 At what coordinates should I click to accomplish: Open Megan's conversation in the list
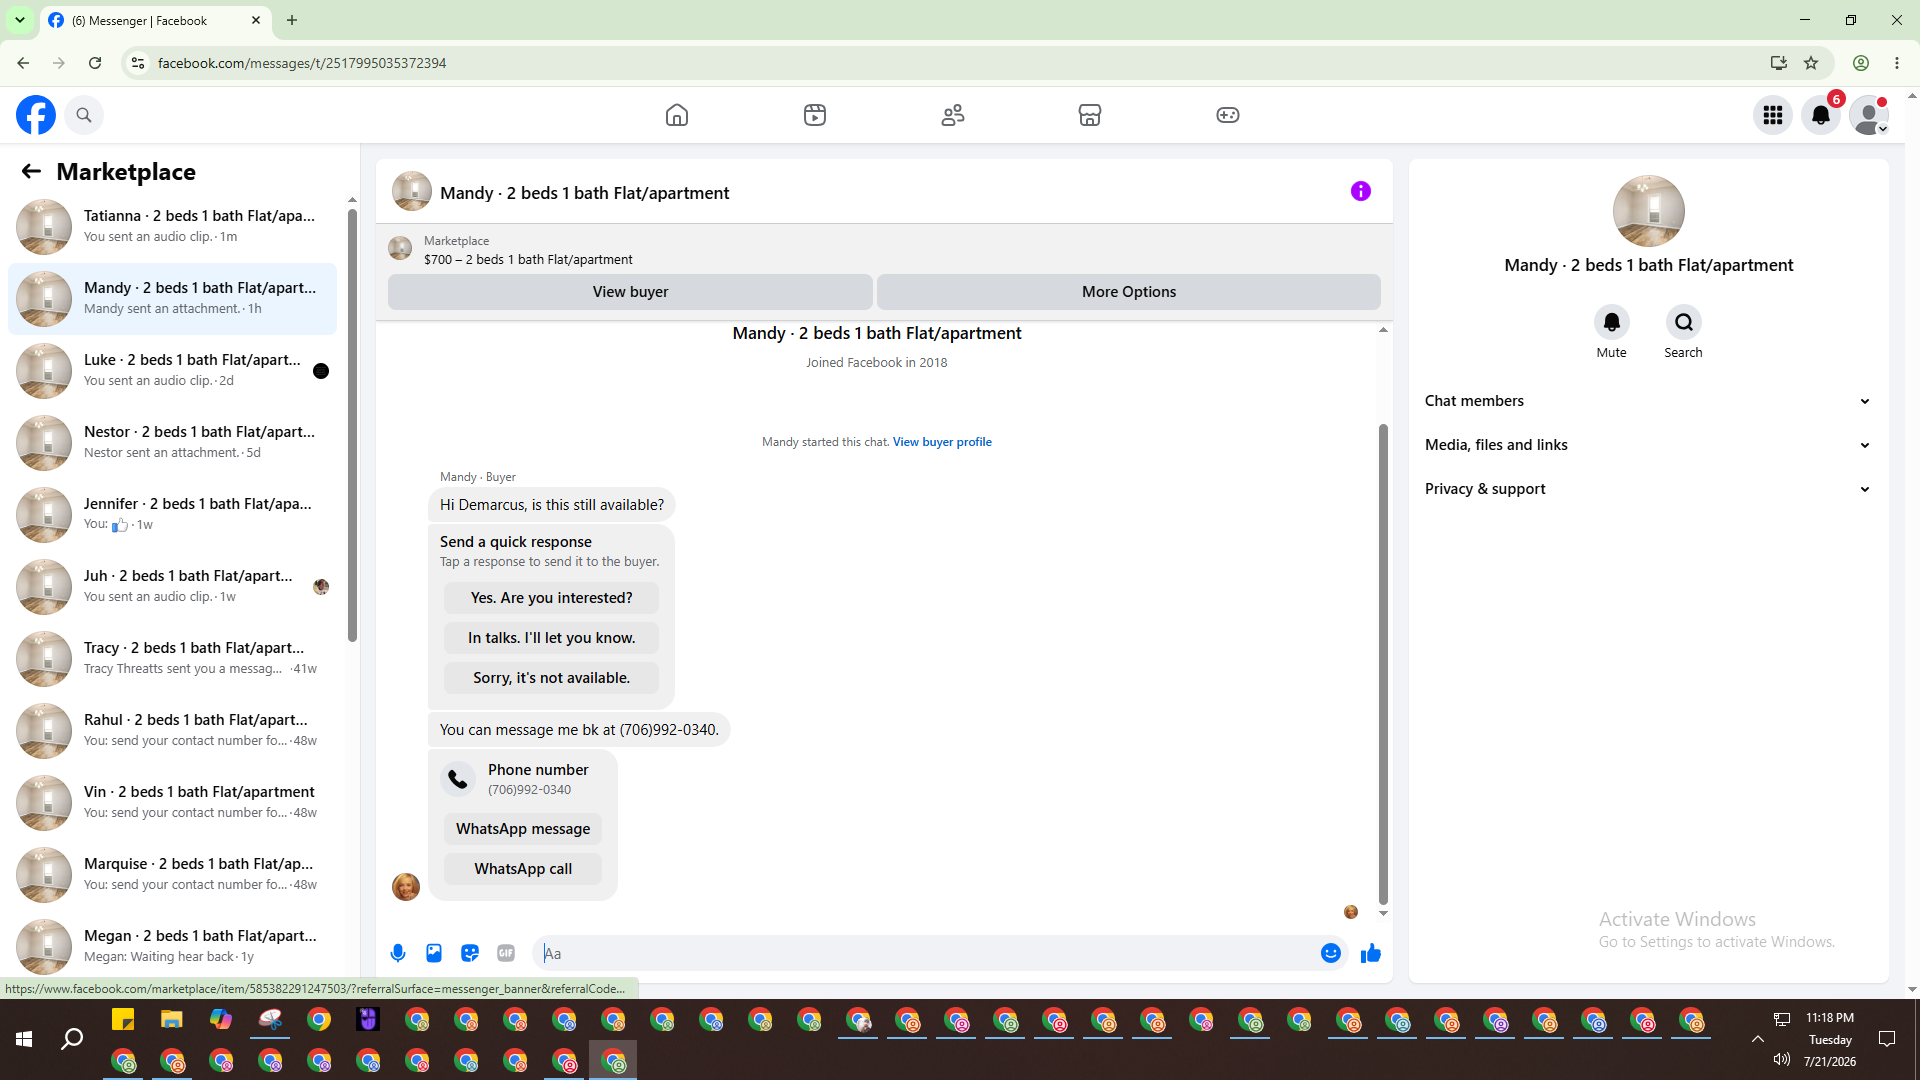click(172, 947)
